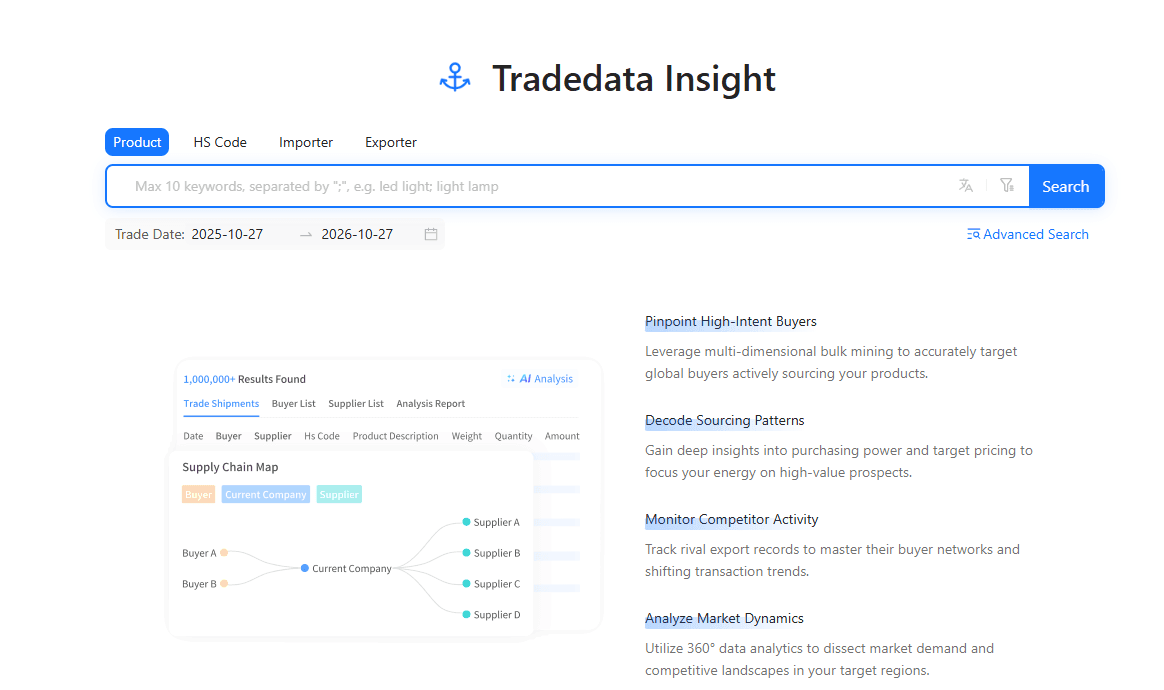The width and height of the screenshot is (1164, 690).
Task: Click the Product Description column header
Action: [x=396, y=436]
